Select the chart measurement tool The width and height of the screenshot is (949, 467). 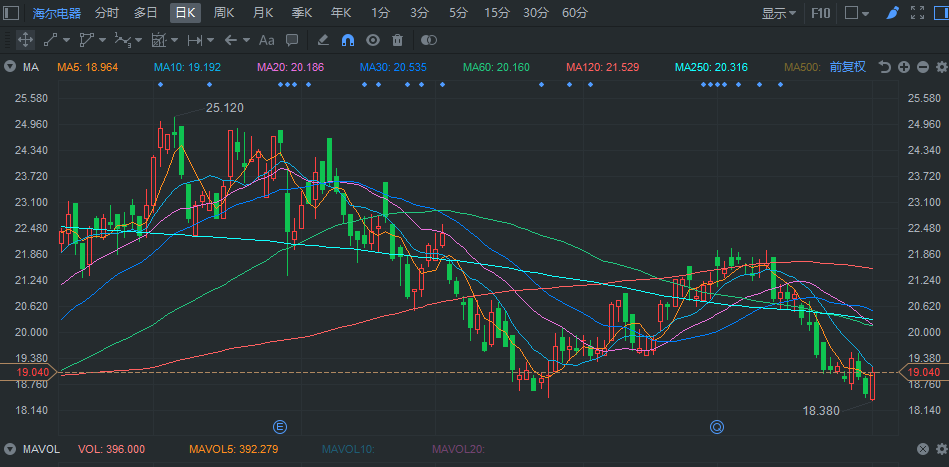(159, 41)
